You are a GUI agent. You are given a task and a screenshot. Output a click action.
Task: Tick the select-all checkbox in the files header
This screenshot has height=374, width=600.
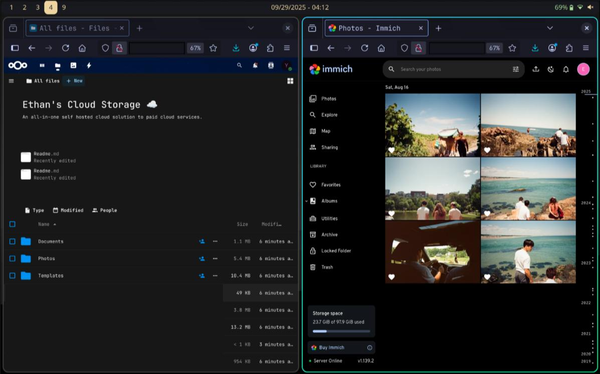(x=12, y=224)
